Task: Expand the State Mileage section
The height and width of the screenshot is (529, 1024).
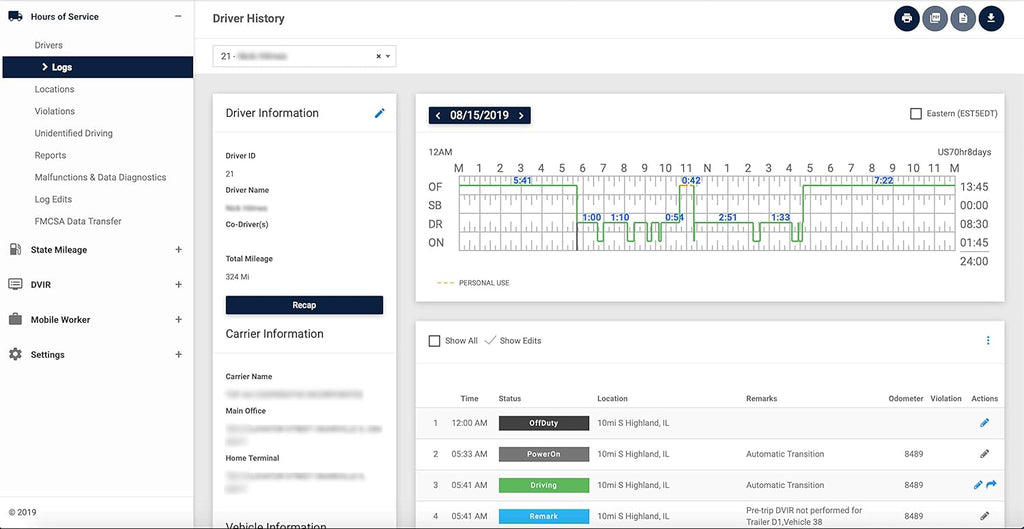Action: [178, 249]
